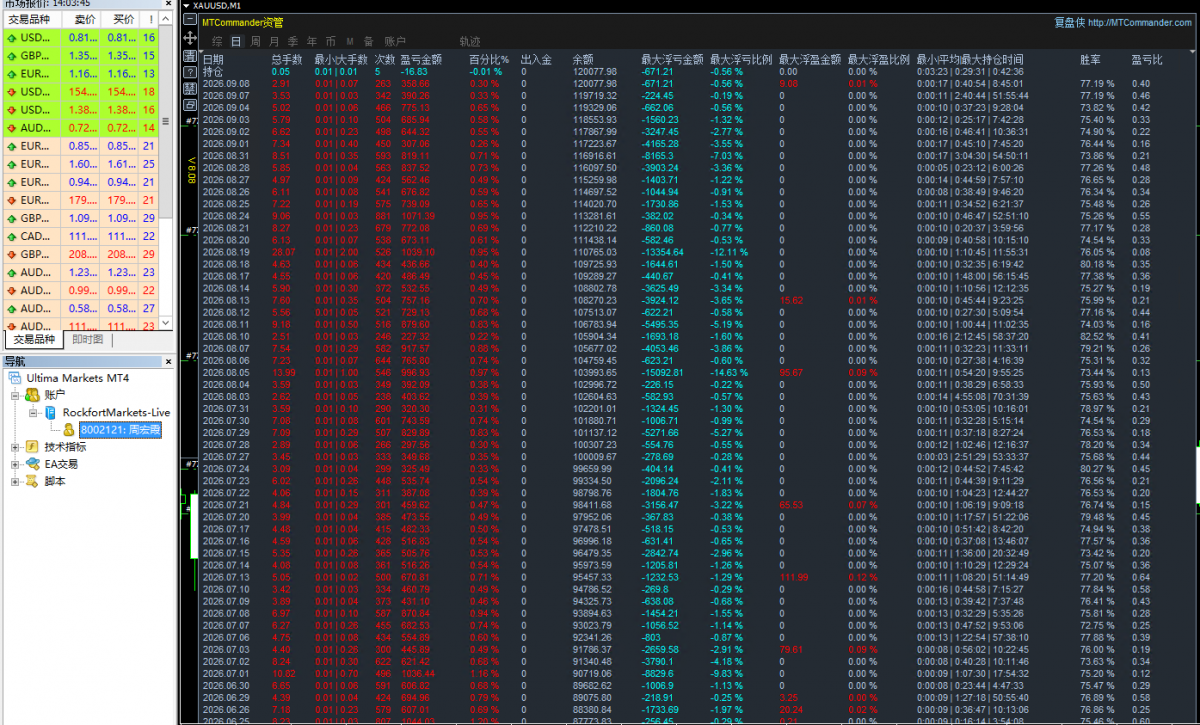
Task: Click the MTCommander资管 title text
Action: pos(241,21)
